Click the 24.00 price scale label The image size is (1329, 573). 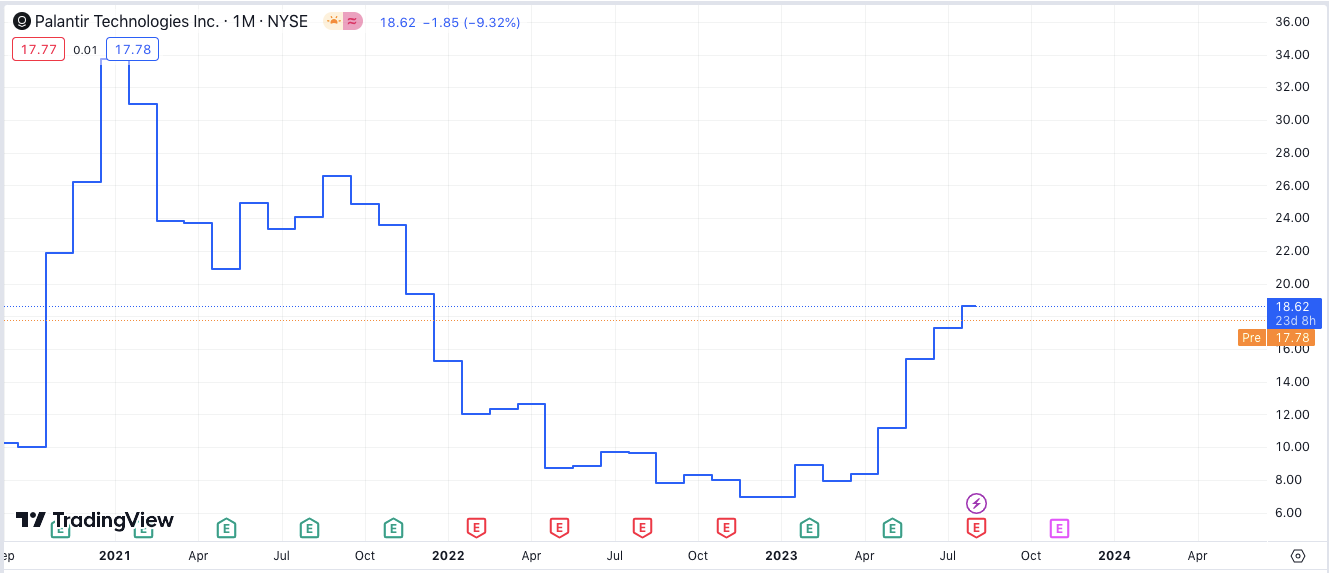pos(1293,217)
